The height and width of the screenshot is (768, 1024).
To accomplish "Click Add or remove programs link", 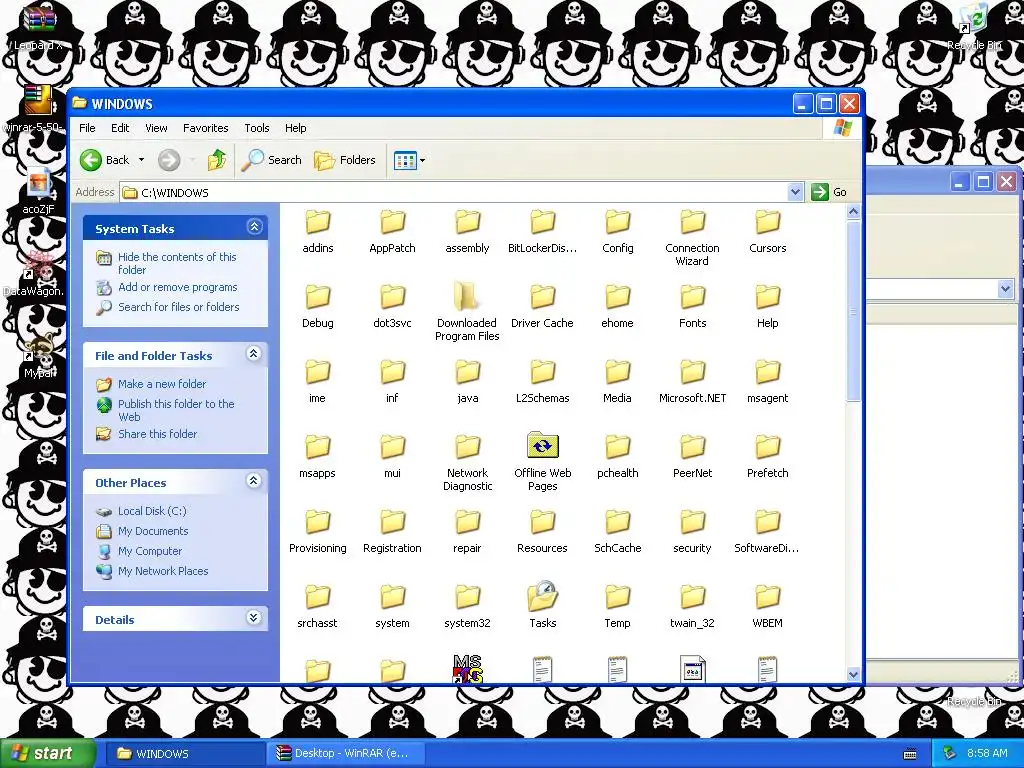I will (178, 287).
